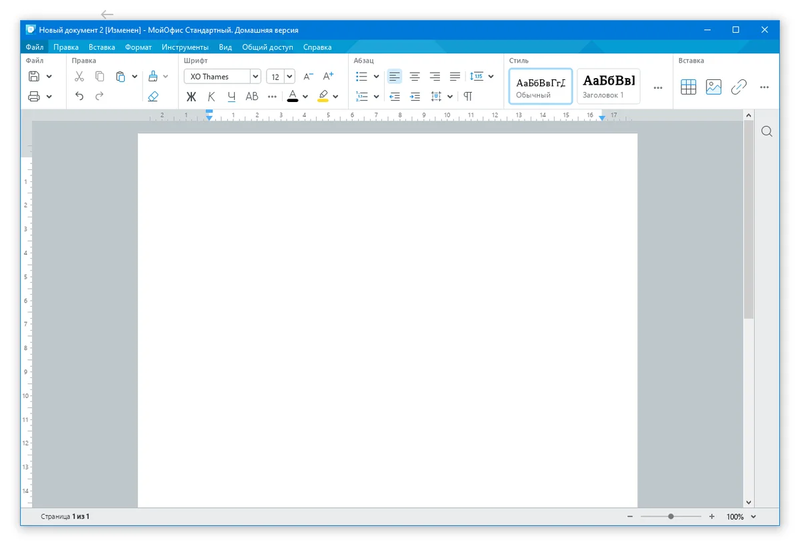Increase font size with A+ icon
800x546 pixels.
coord(328,77)
